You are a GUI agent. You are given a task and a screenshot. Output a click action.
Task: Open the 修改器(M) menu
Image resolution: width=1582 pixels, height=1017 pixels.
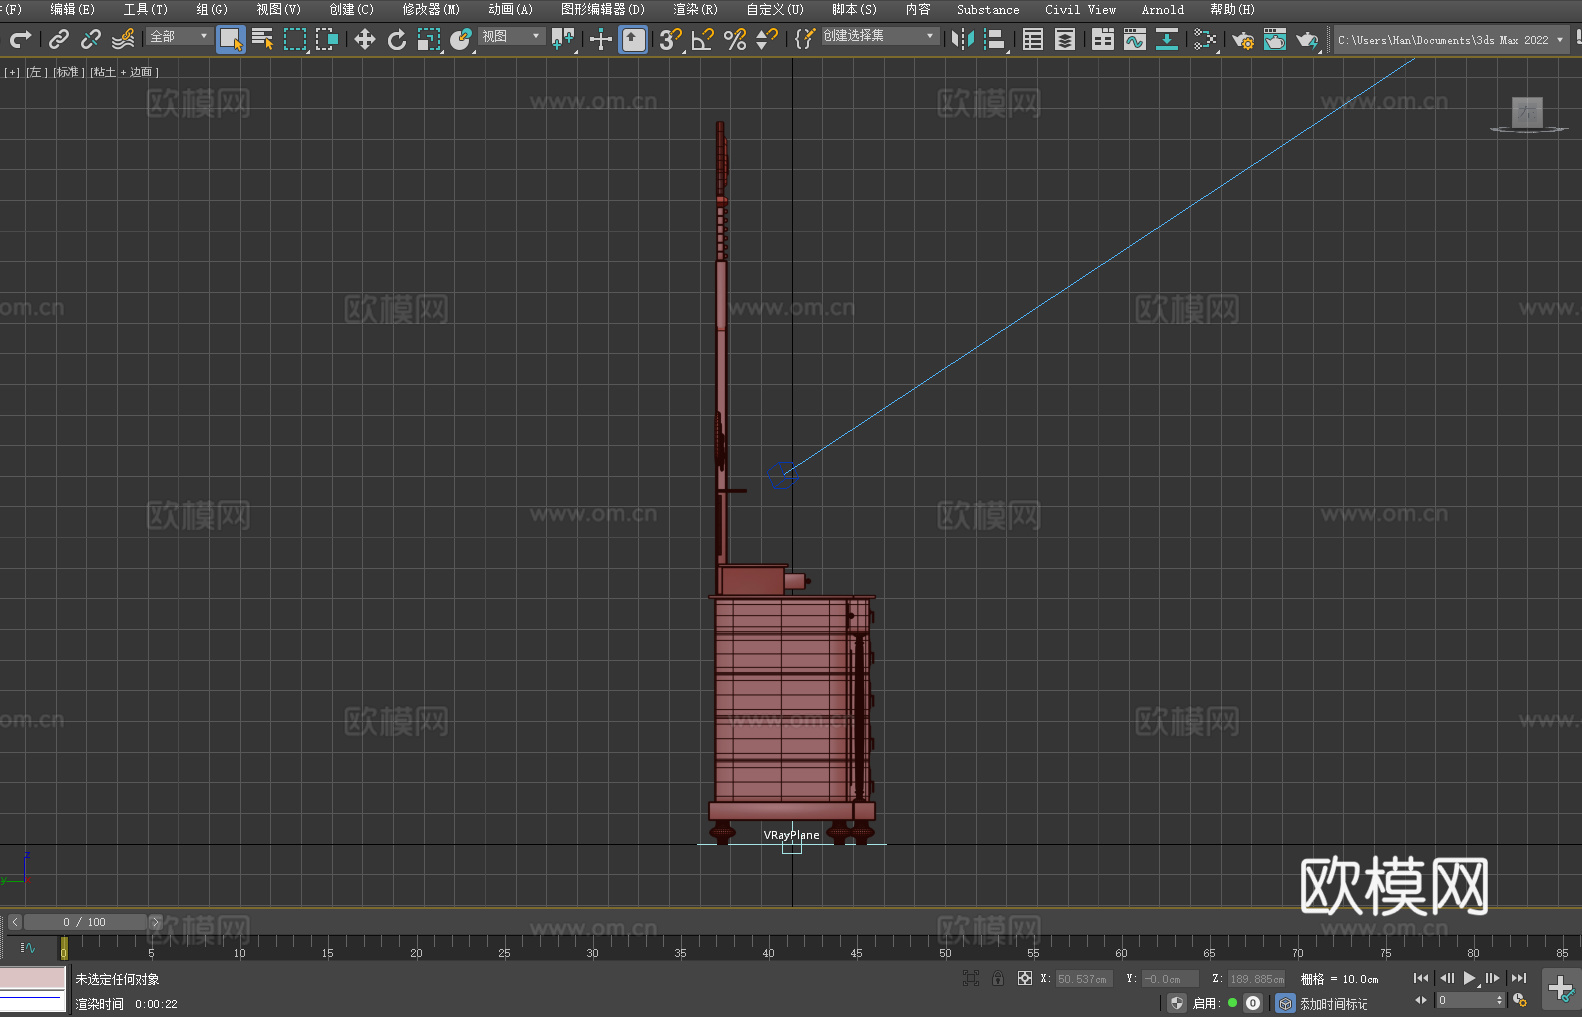click(x=431, y=9)
